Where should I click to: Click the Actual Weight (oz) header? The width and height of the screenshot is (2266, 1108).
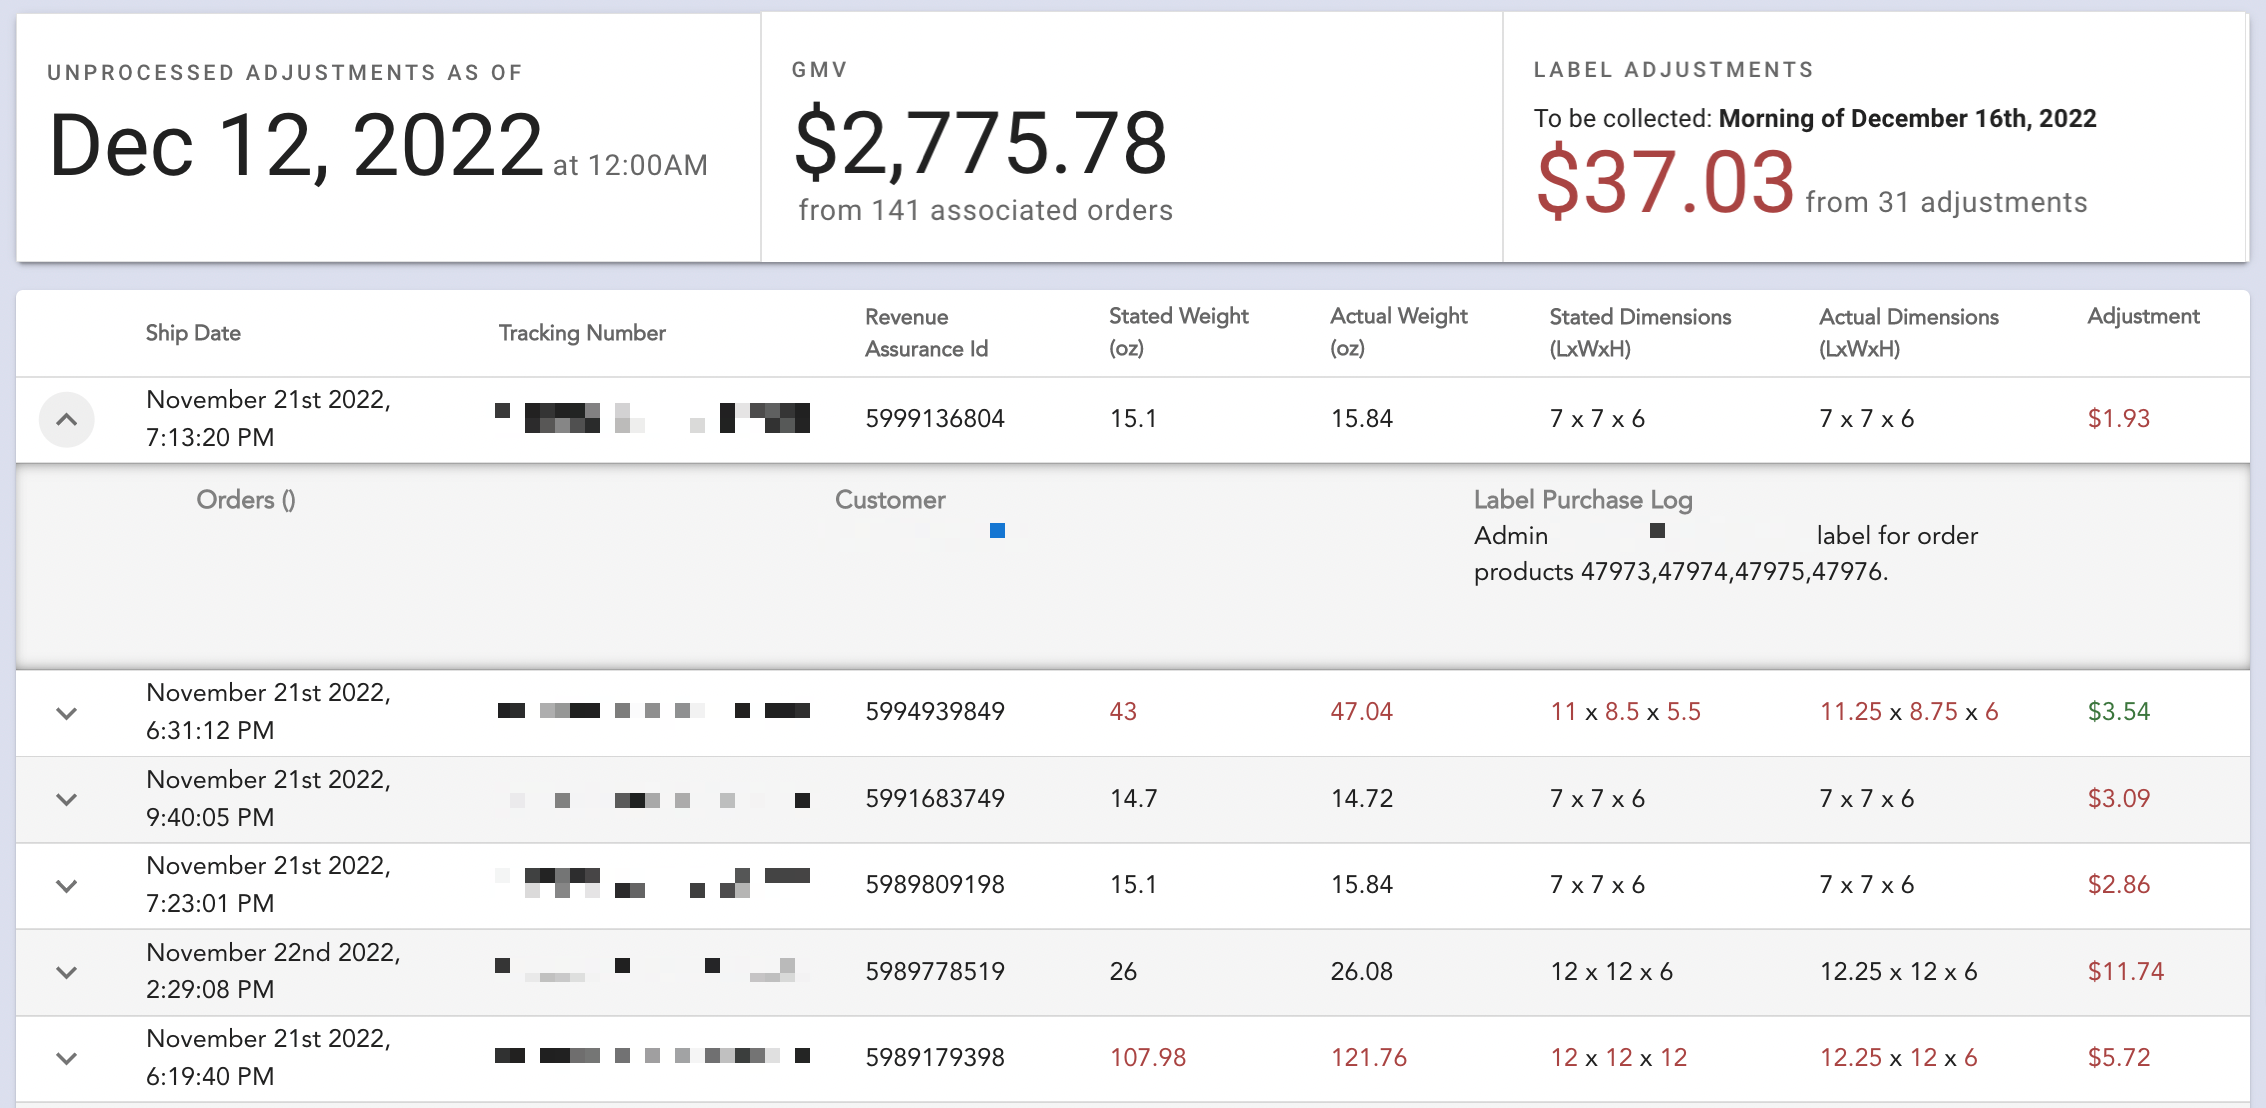click(x=1398, y=332)
